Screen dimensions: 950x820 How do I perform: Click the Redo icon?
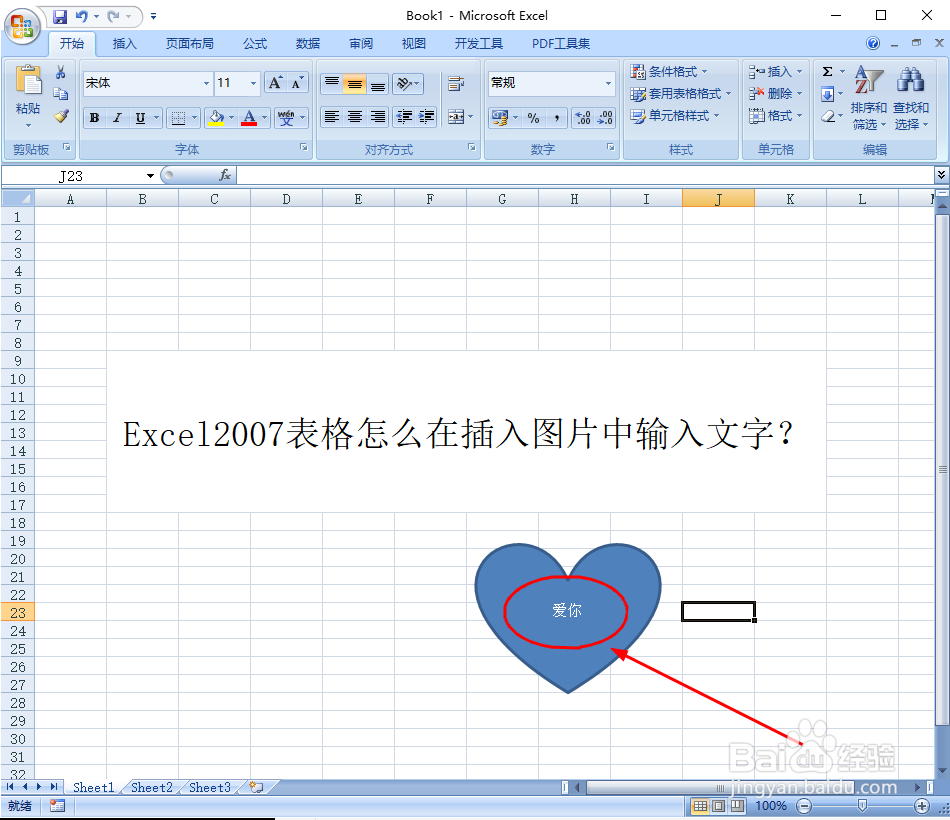pos(113,16)
